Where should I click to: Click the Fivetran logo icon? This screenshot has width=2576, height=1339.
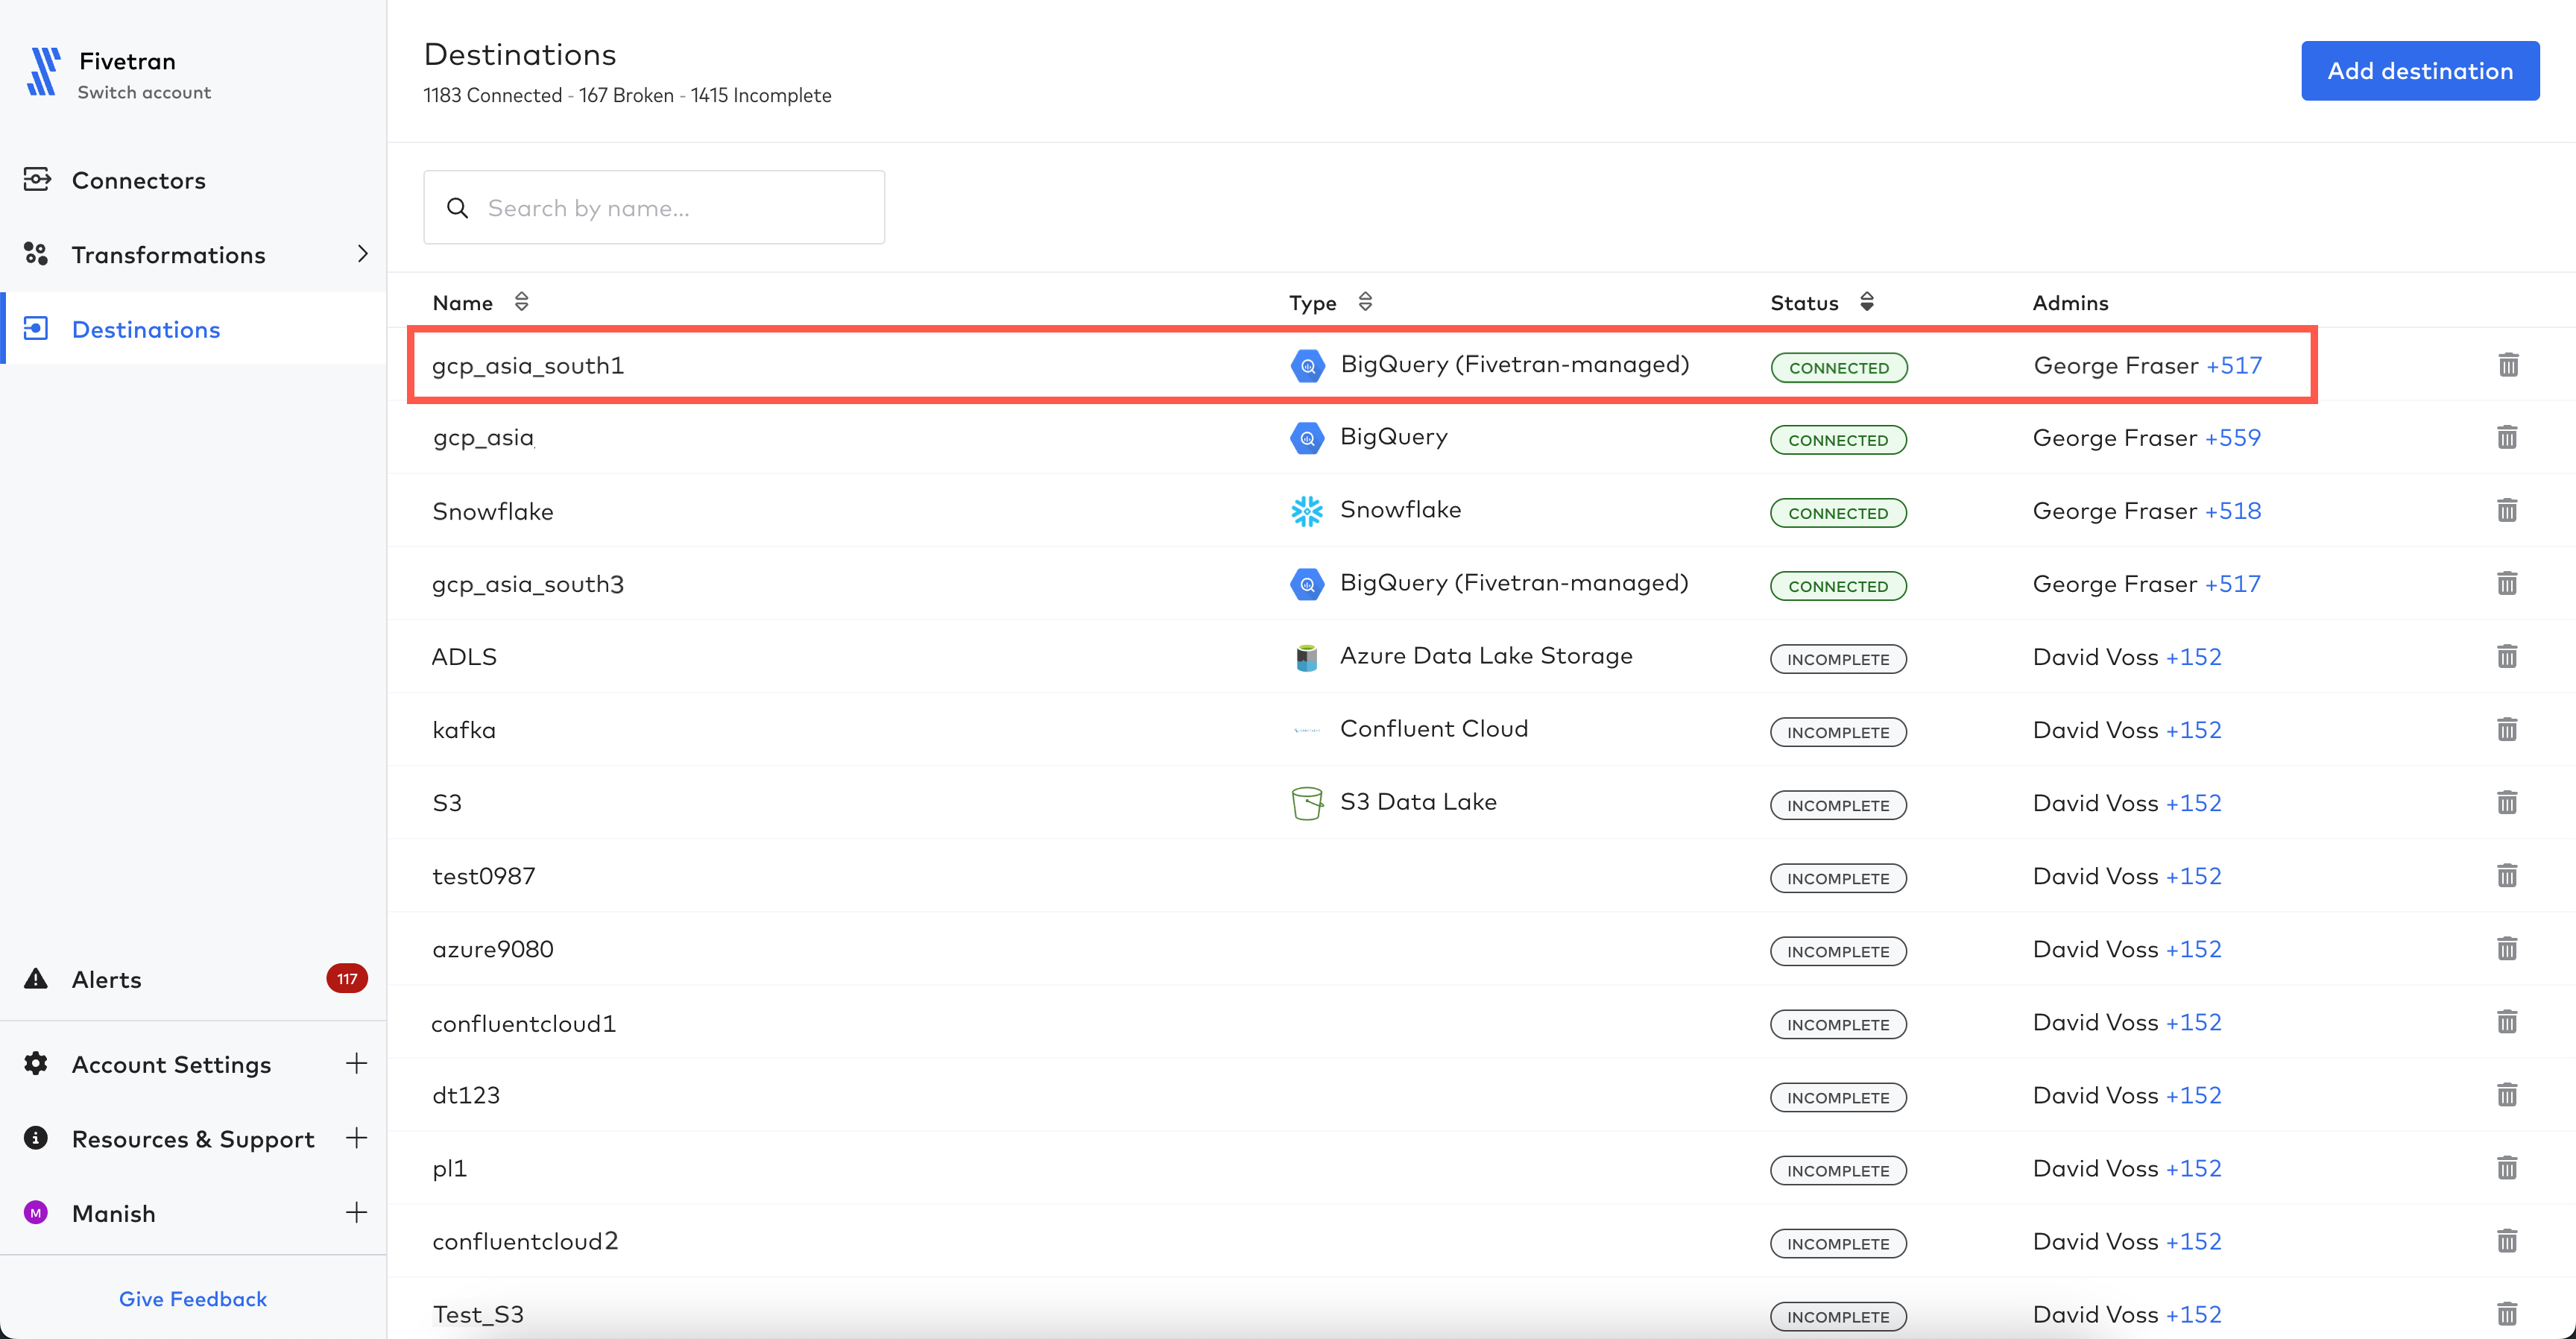pyautogui.click(x=43, y=72)
